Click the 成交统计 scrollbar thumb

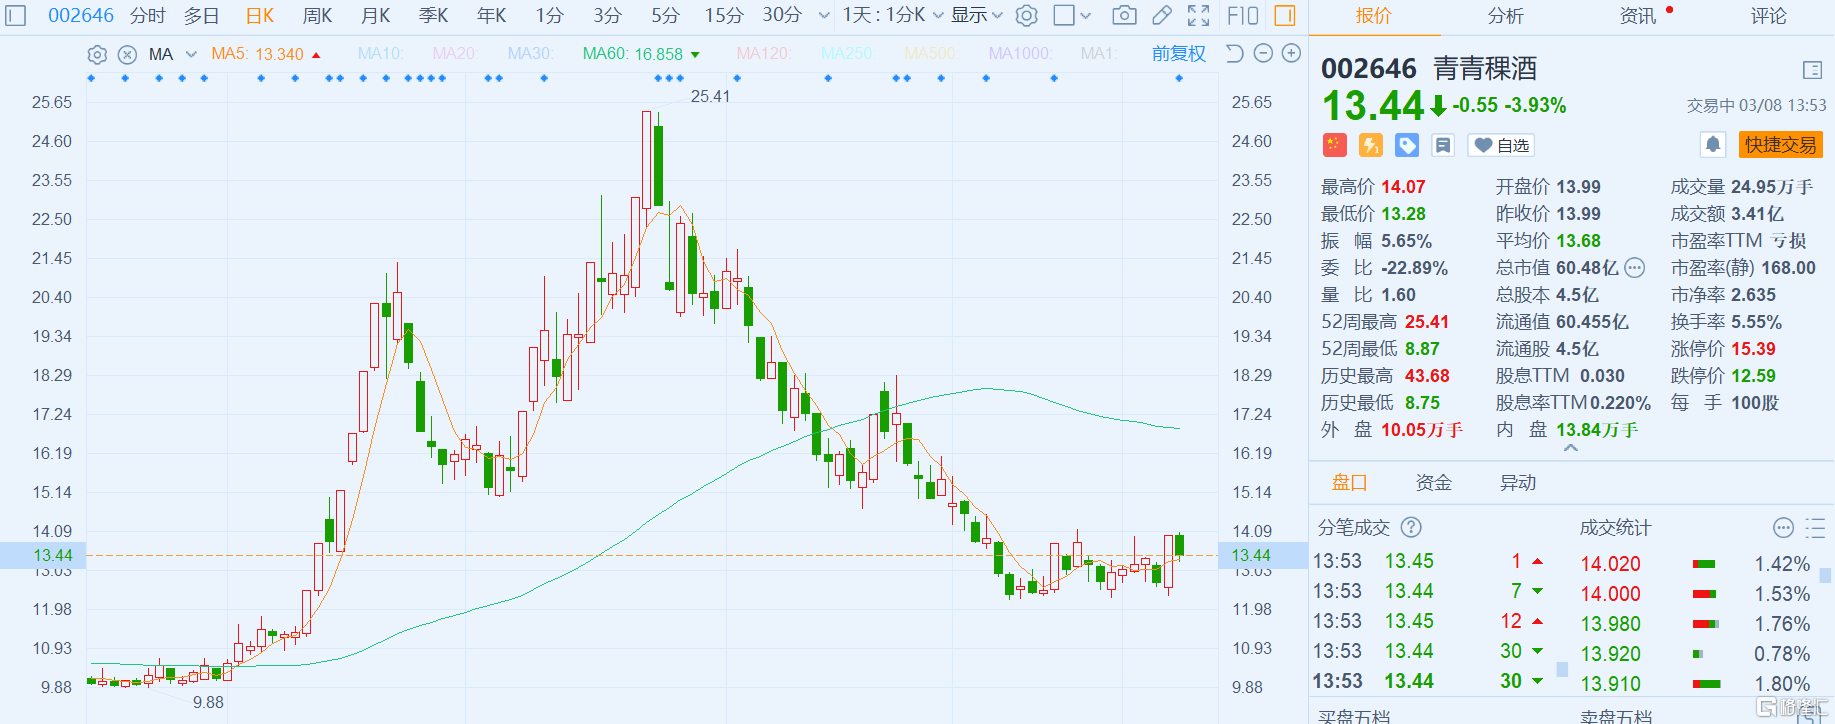[1825, 575]
